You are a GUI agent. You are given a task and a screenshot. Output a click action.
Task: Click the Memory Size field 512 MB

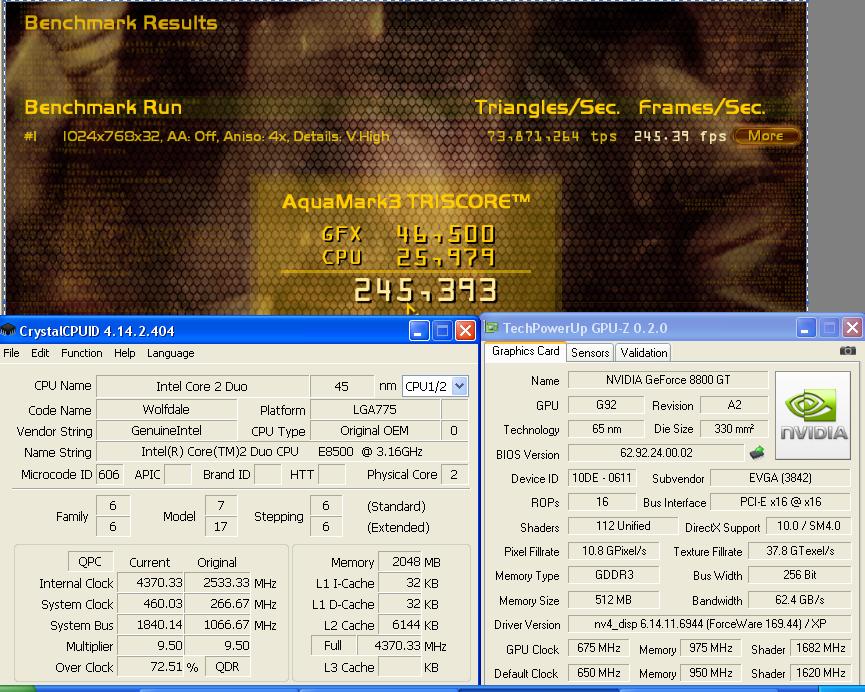[613, 600]
